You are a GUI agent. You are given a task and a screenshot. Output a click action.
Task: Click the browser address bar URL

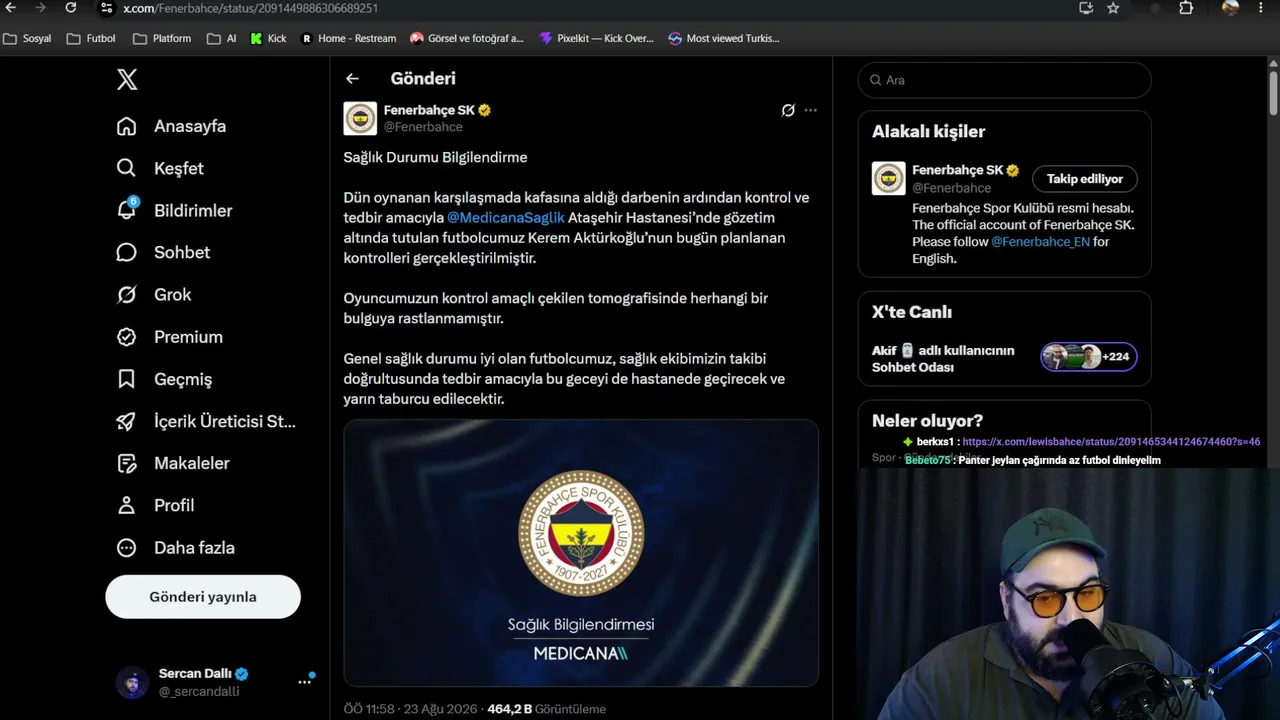[x=250, y=8]
